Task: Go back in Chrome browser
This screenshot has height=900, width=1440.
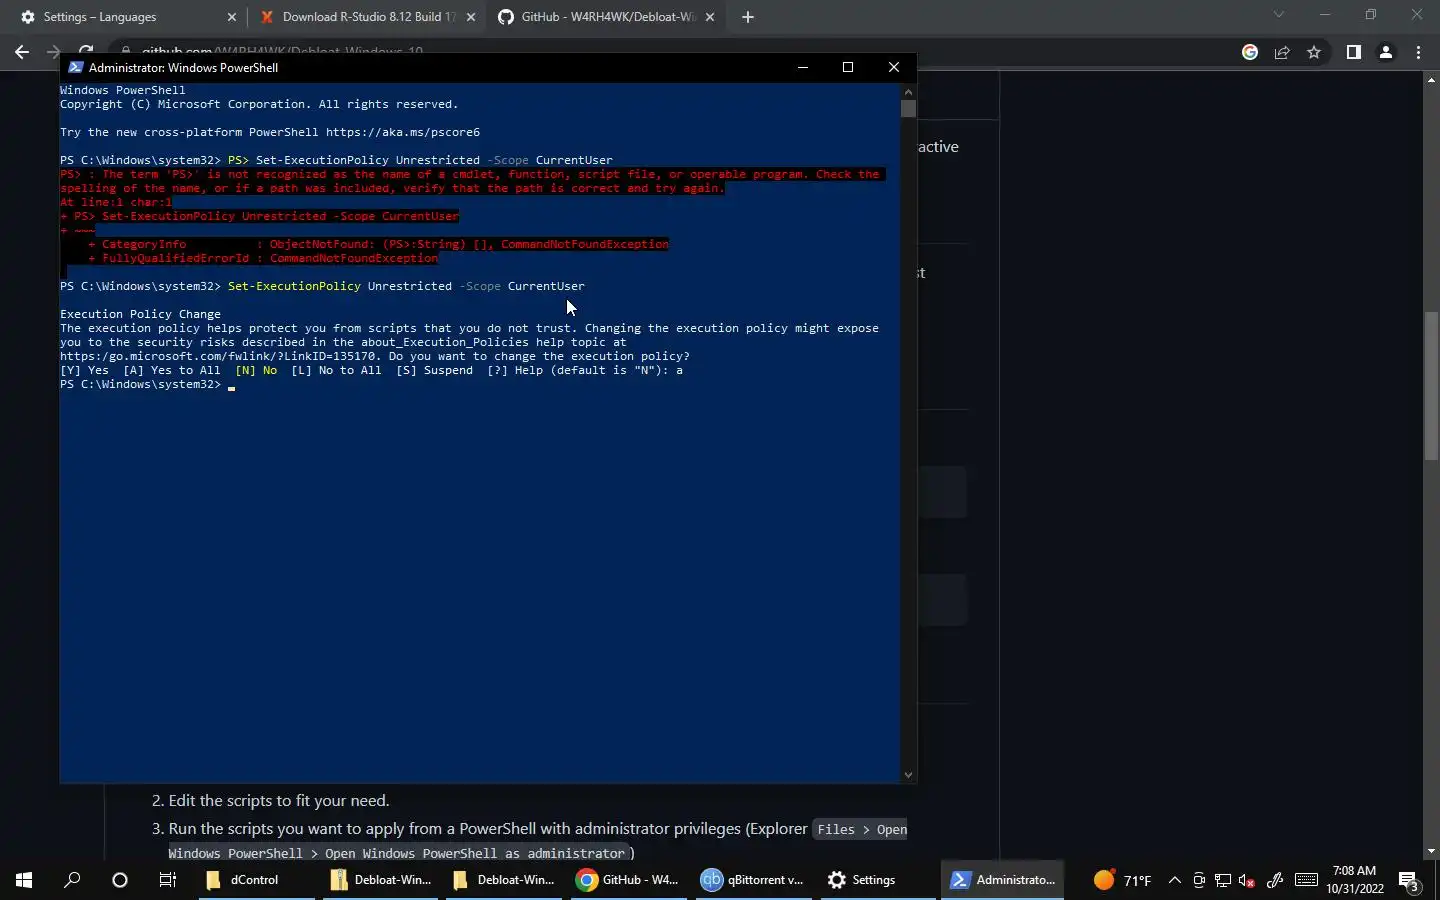Action: 22,52
